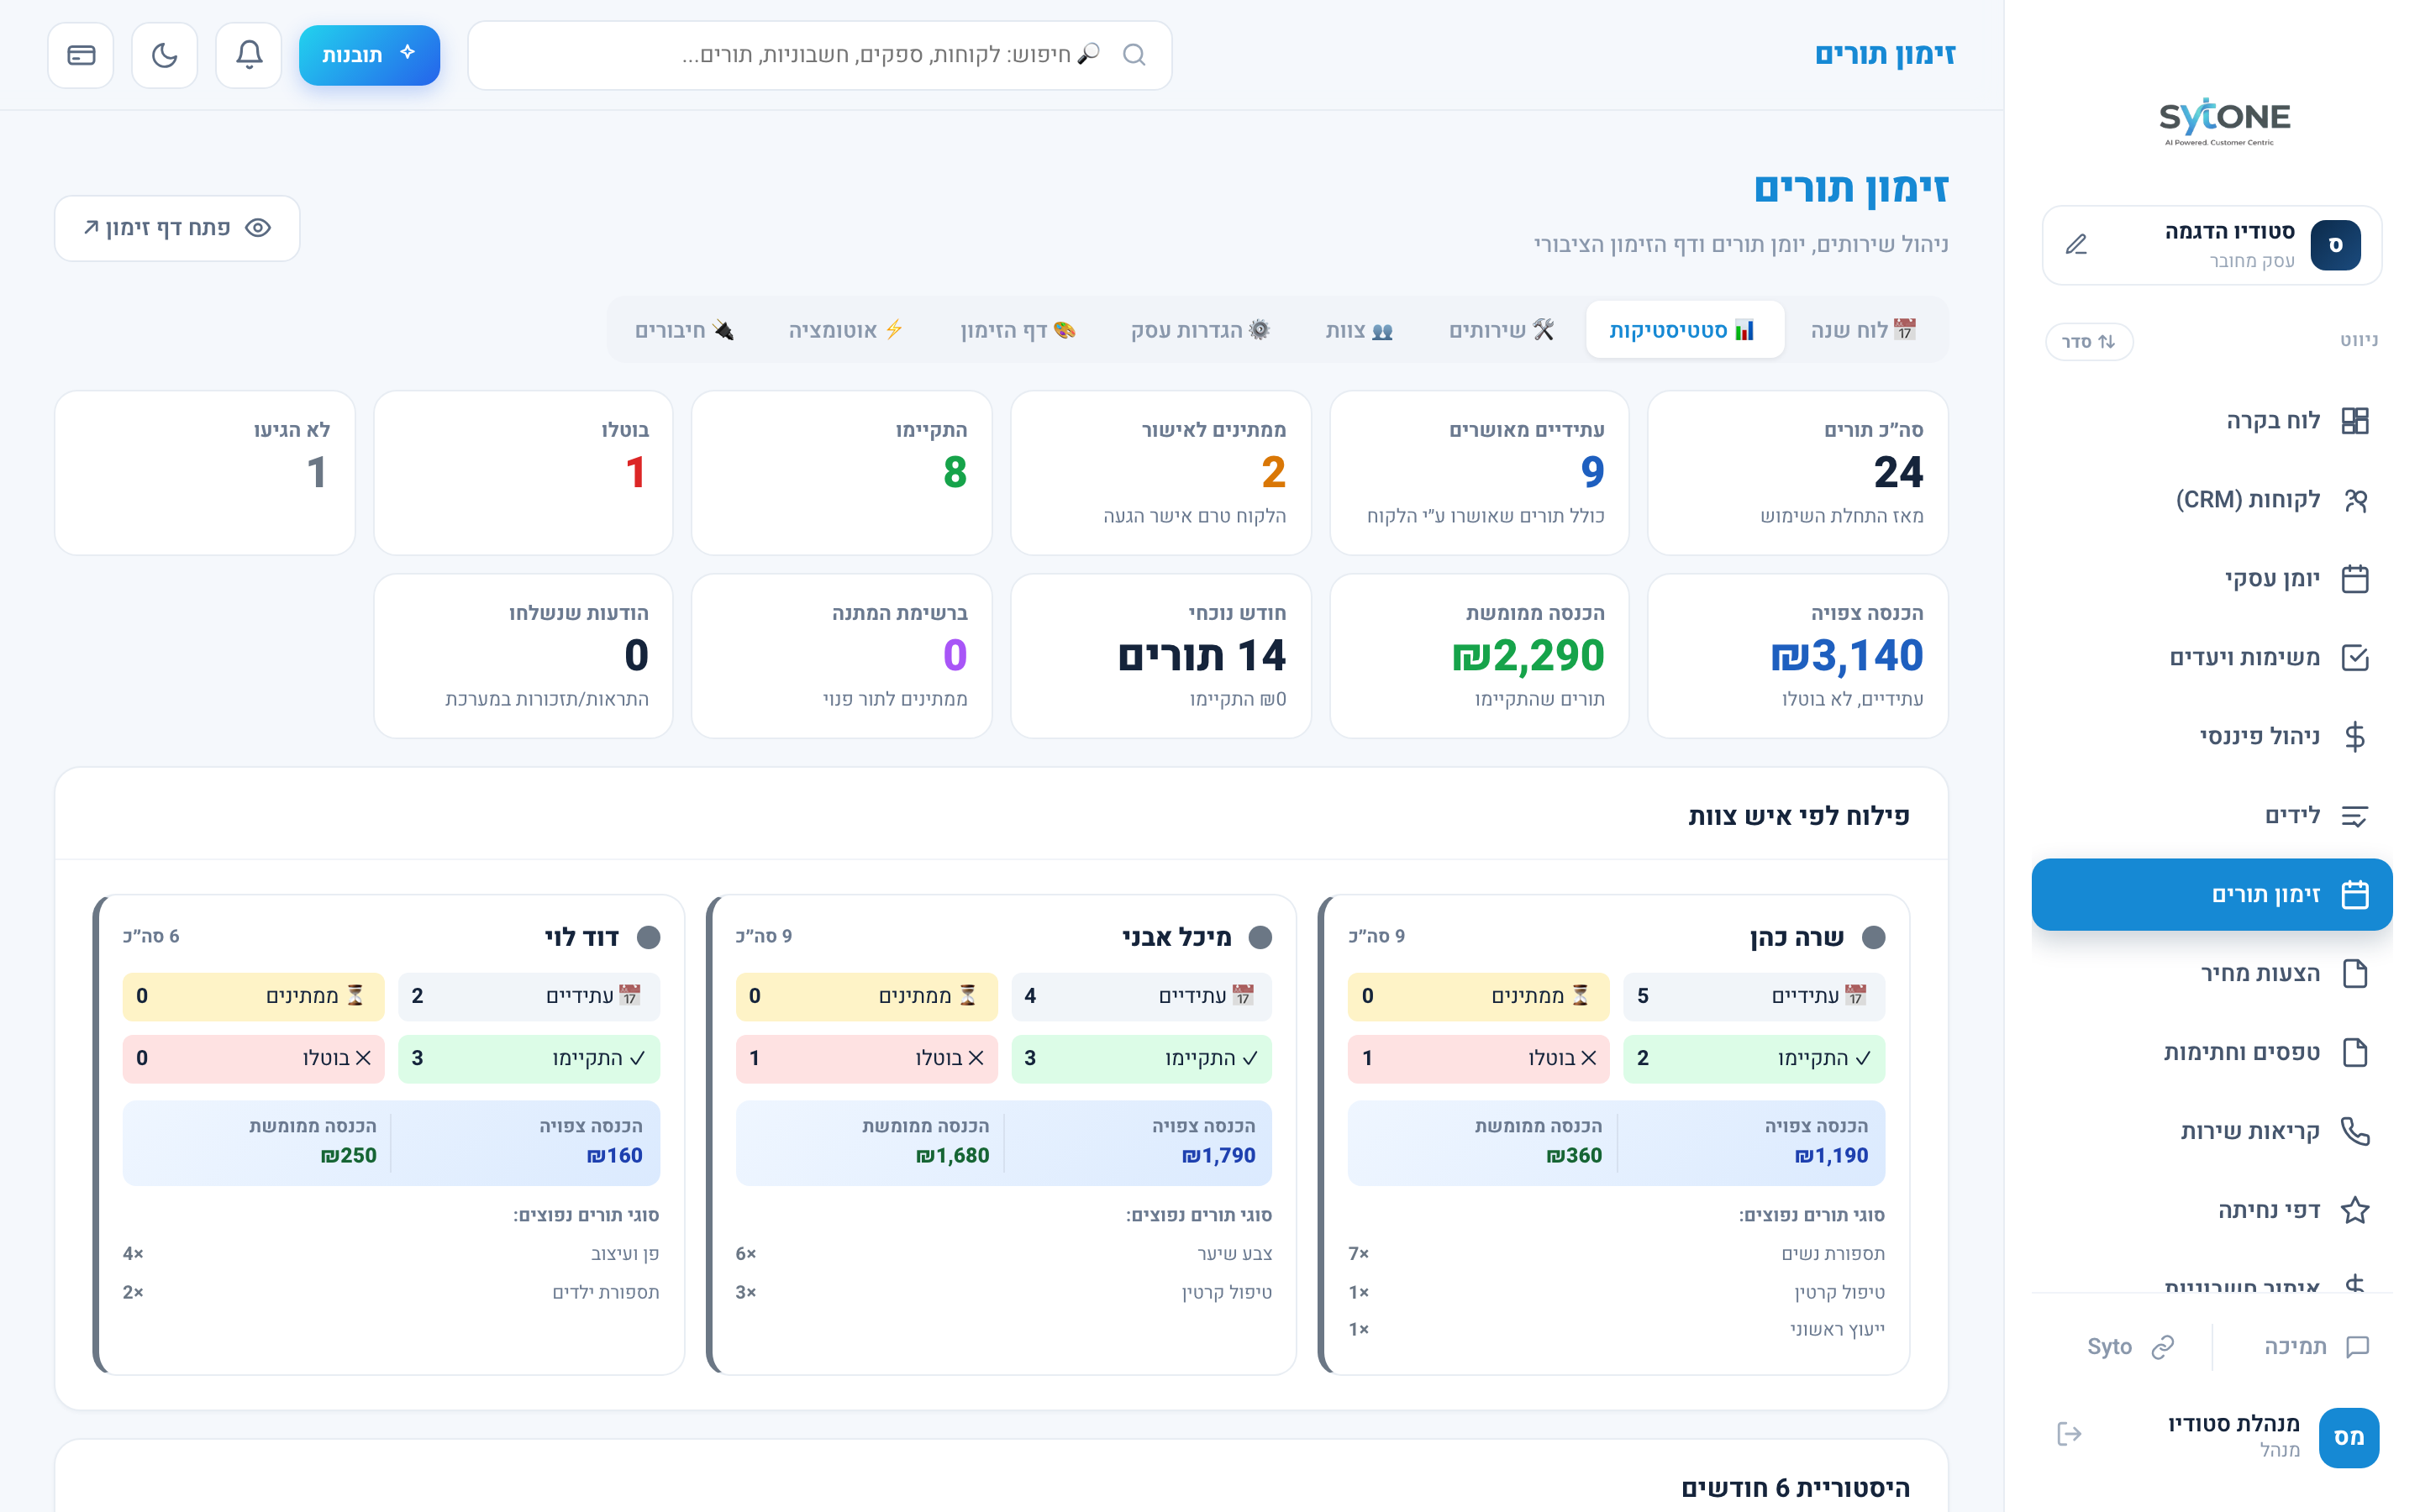Open דפי נחיתה landing pages in sidebar
Viewport: 2420px width, 1512px height.
pyautogui.click(x=2212, y=1210)
